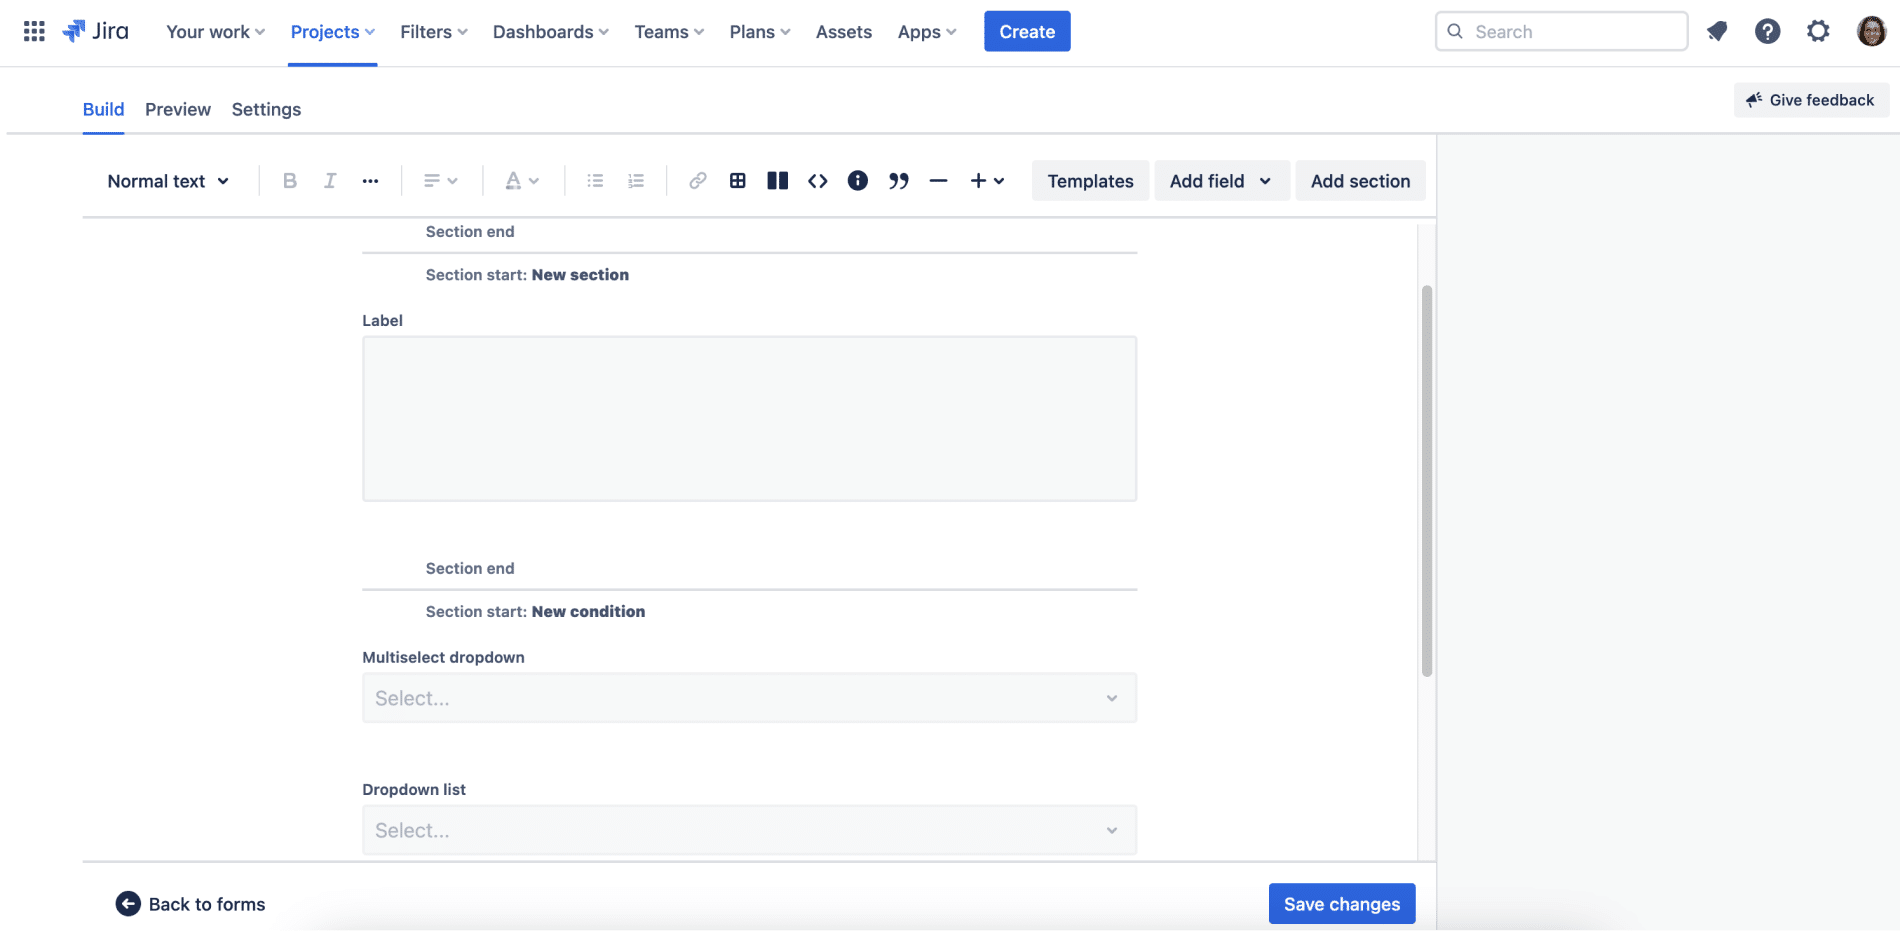Click inside the Label text area
This screenshot has height=931, width=1900.
pyautogui.click(x=749, y=418)
